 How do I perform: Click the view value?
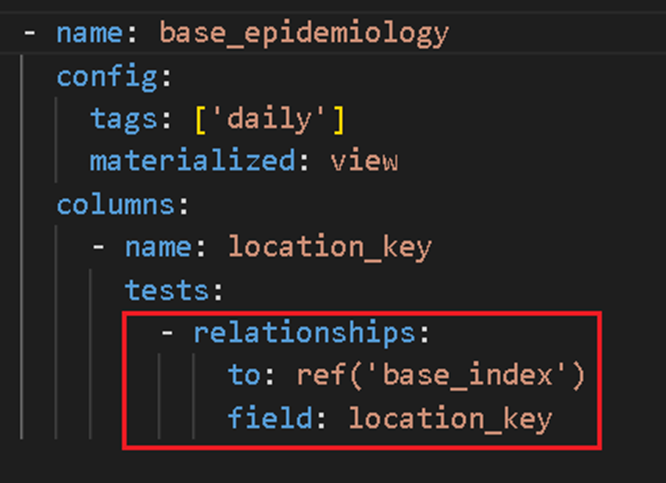pos(364,162)
